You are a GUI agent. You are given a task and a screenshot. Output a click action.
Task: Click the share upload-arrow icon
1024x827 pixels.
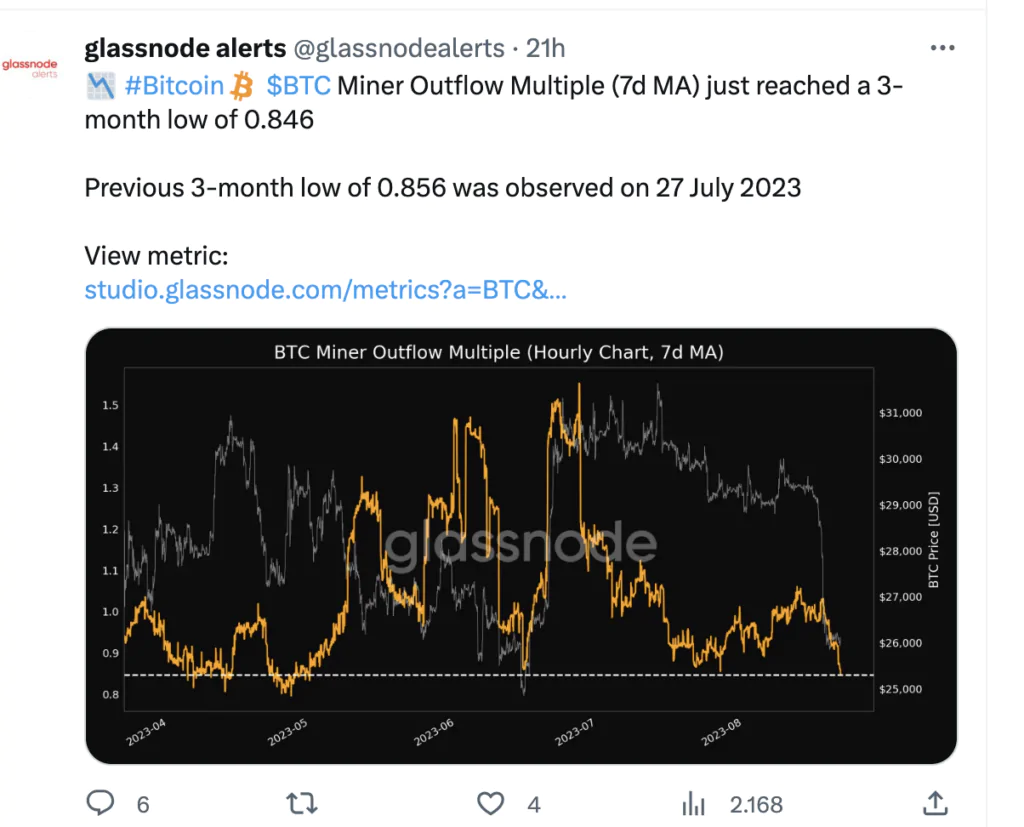pos(935,802)
